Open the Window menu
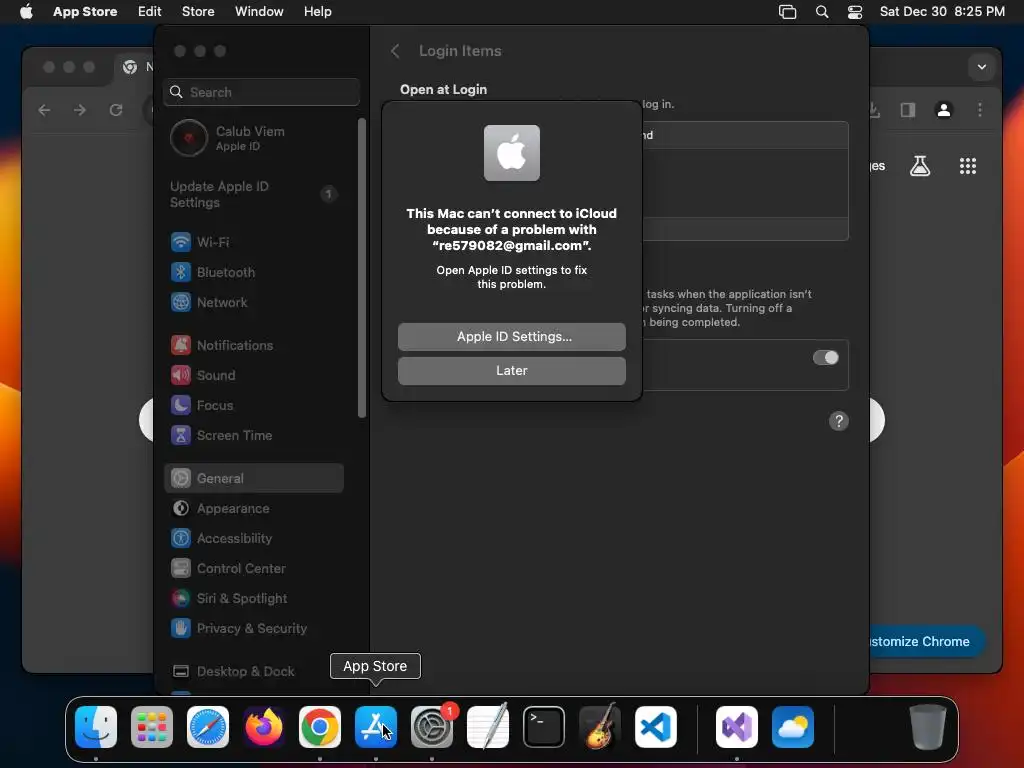Screen dimensions: 1024x768 click(x=259, y=12)
